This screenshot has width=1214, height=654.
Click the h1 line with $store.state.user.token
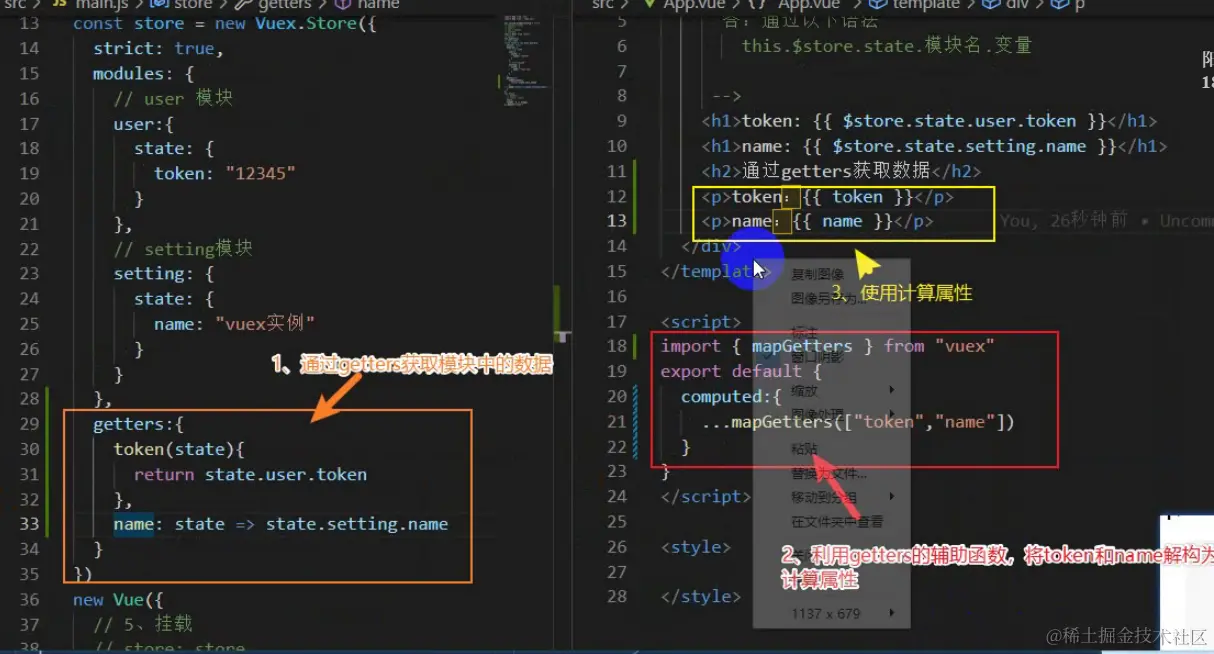929,121
